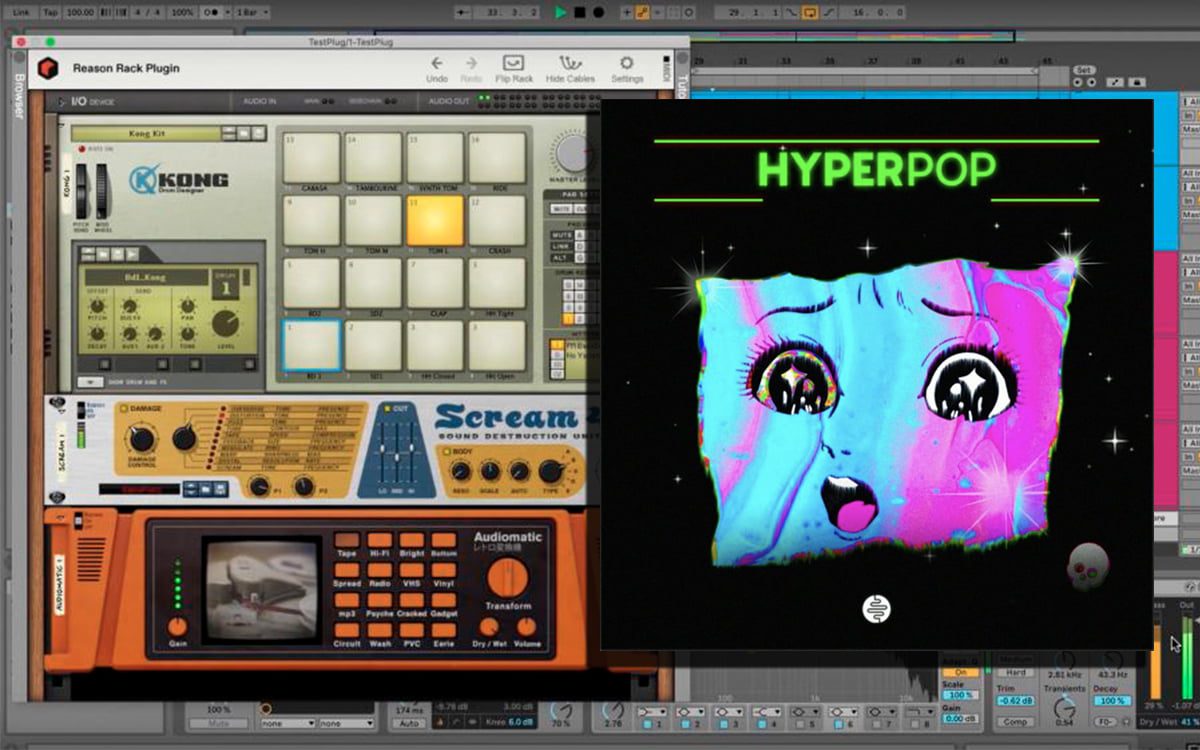This screenshot has width=1200, height=750.
Task: Open Reason Rack Plugin Settings gear
Action: click(x=627, y=69)
